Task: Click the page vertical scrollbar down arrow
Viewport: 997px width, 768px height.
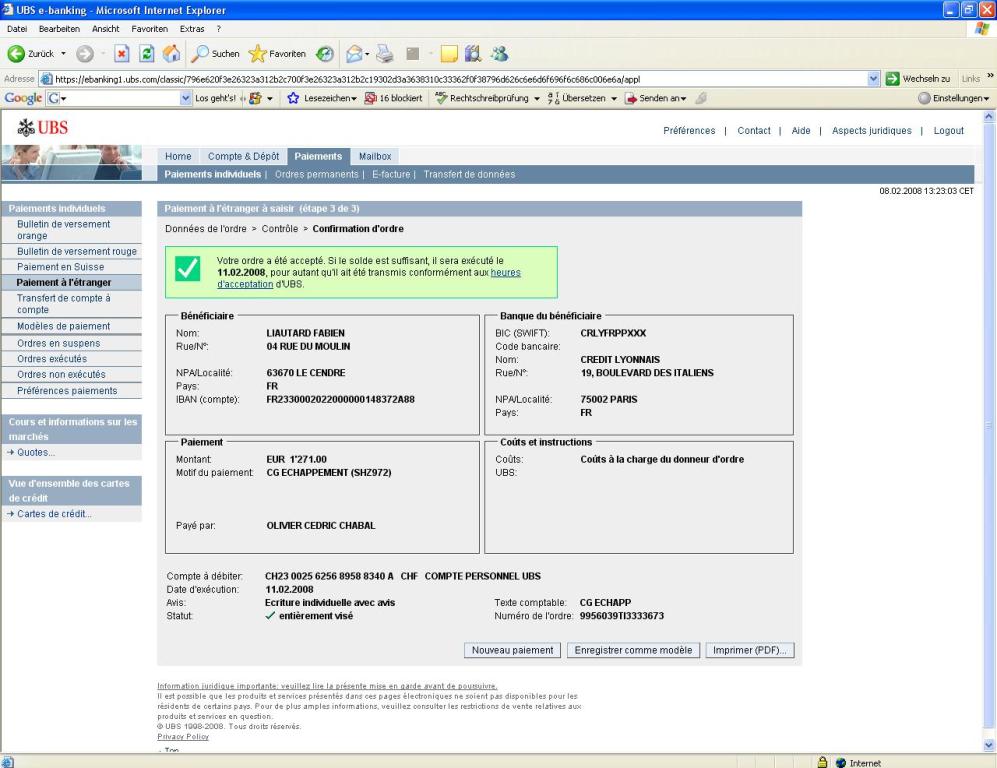Action: pyautogui.click(x=989, y=744)
